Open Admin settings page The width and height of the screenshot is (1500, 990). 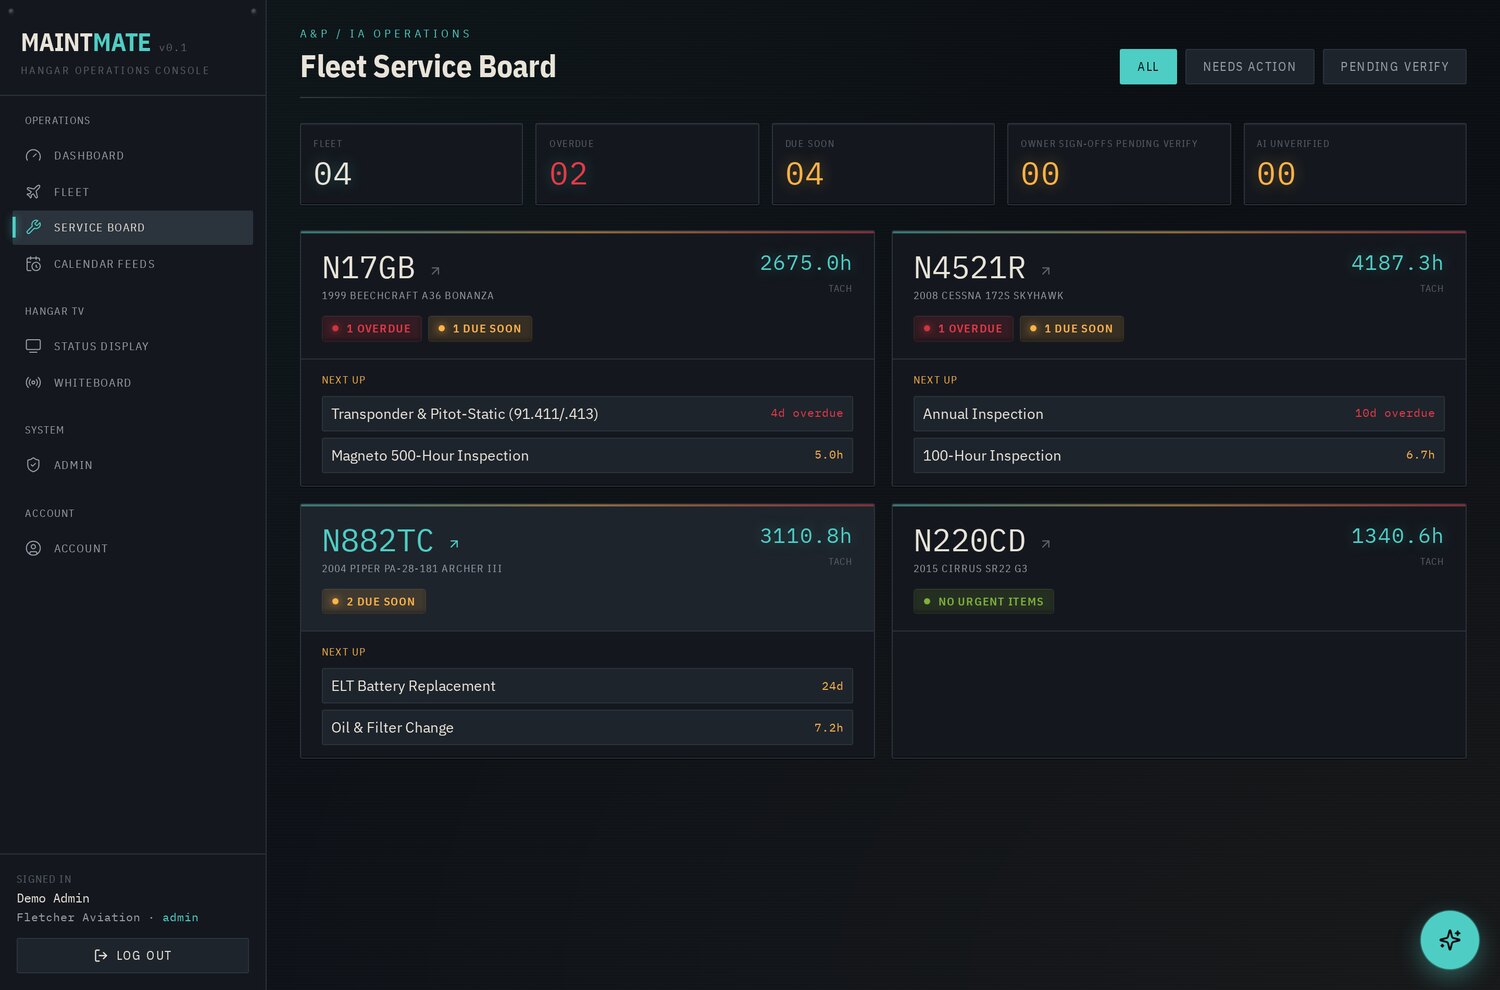click(132, 465)
